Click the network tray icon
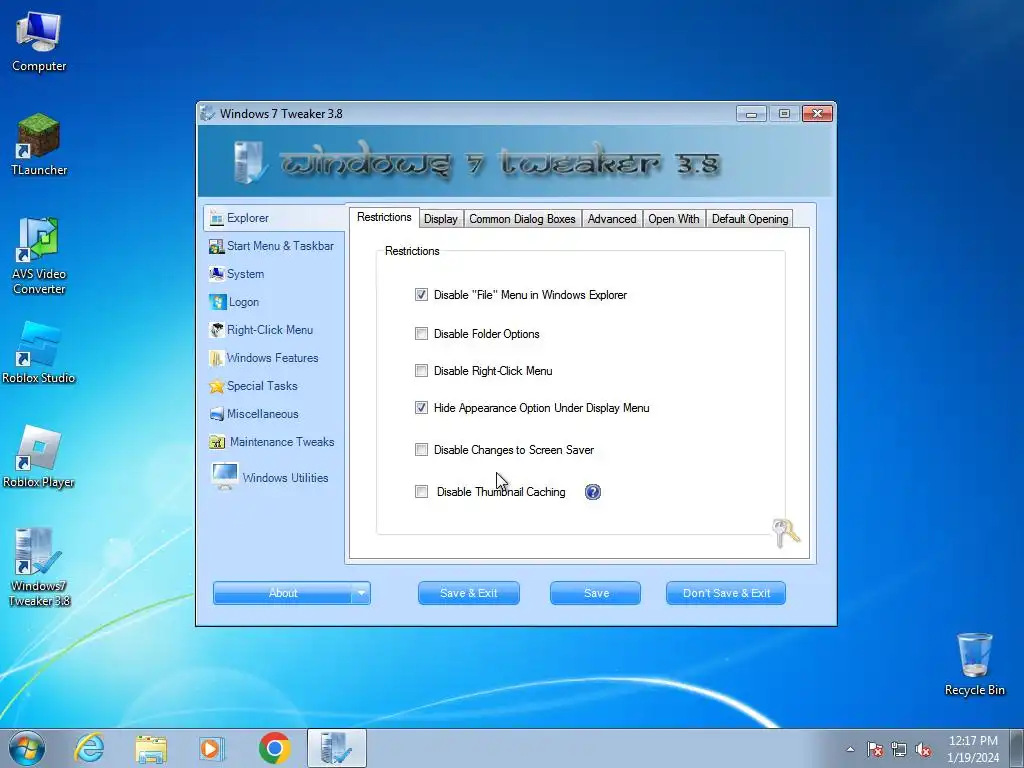1024x768 pixels. [x=899, y=750]
